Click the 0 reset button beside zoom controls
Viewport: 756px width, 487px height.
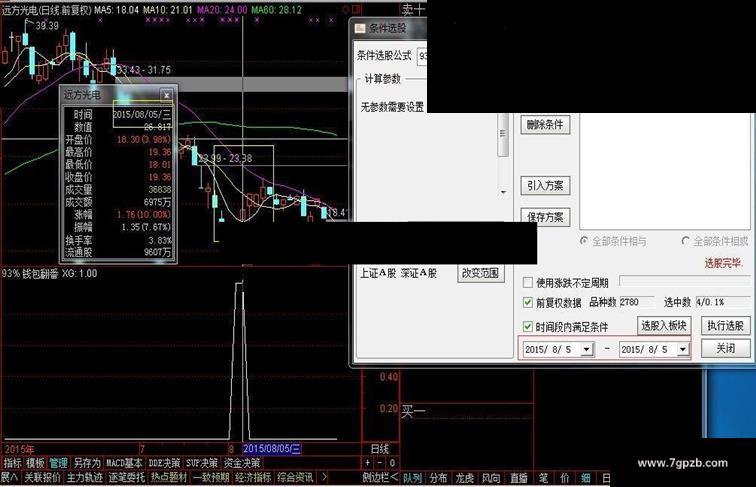click(392, 463)
